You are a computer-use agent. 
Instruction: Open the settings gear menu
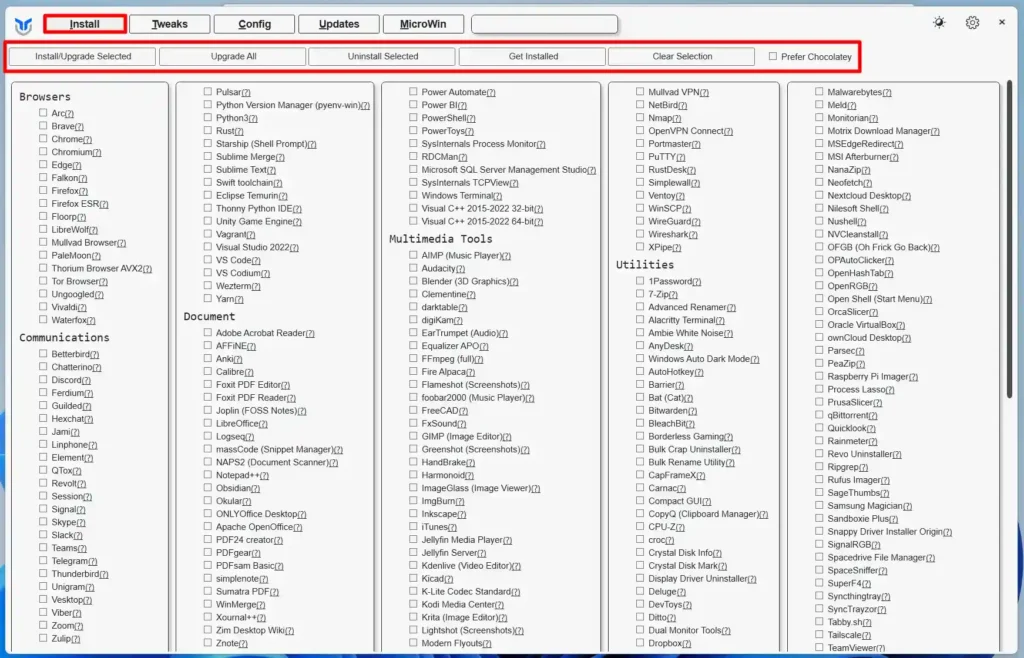(972, 23)
